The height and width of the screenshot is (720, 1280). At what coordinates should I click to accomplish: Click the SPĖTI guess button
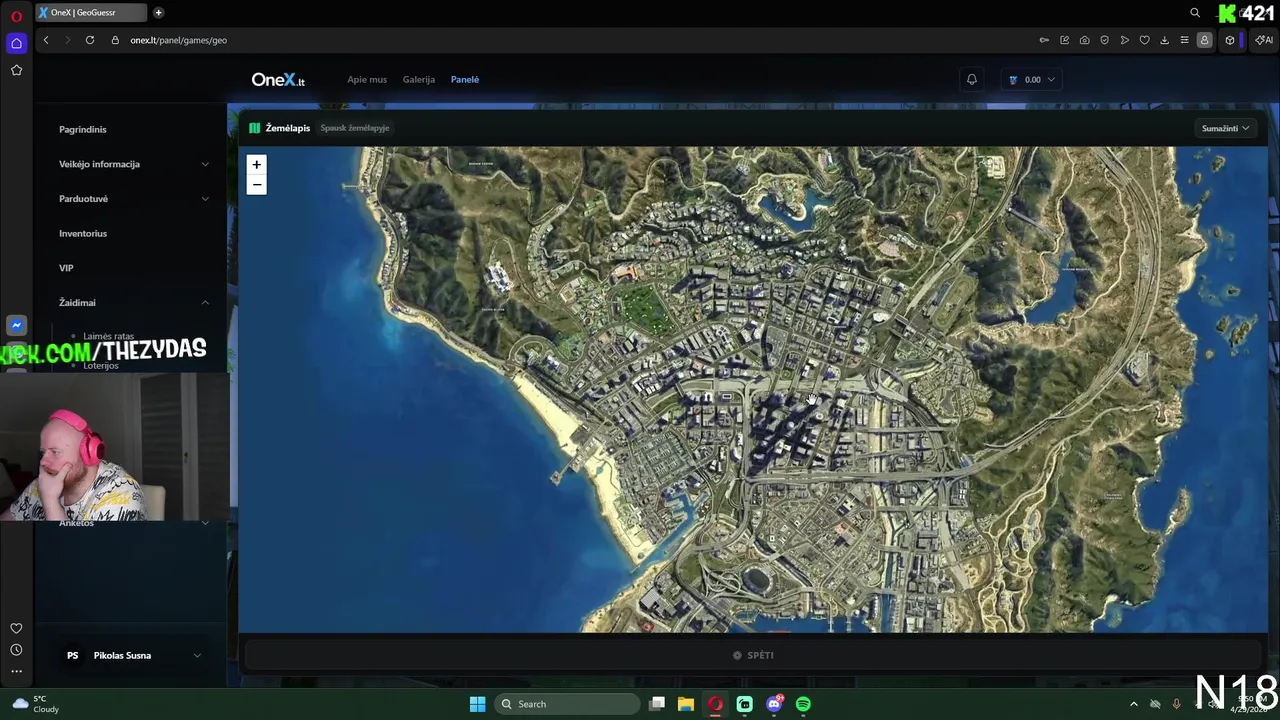753,655
